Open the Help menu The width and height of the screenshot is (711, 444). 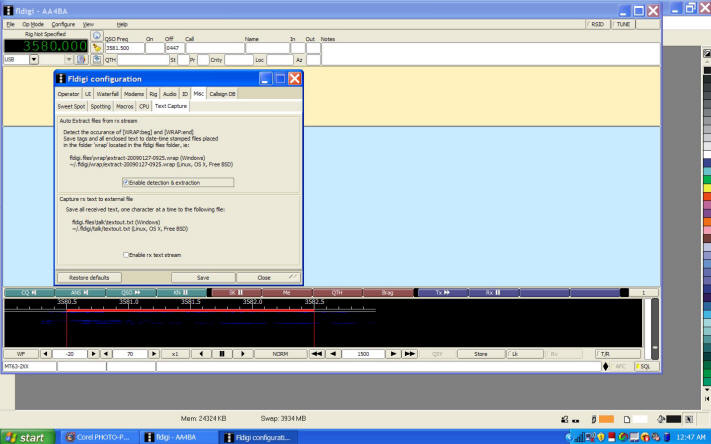[122, 24]
